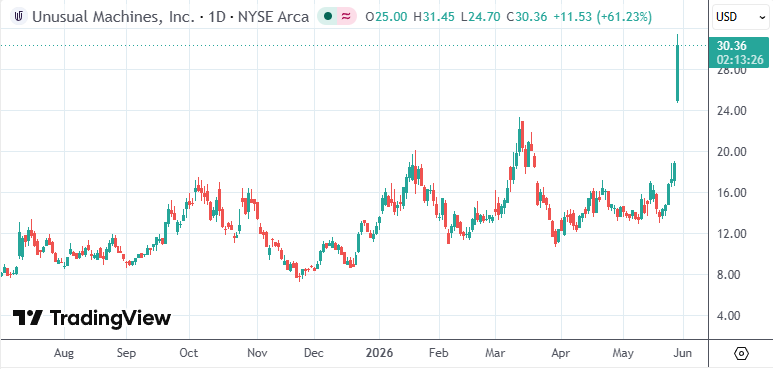Click the open value O25.00

click(386, 17)
